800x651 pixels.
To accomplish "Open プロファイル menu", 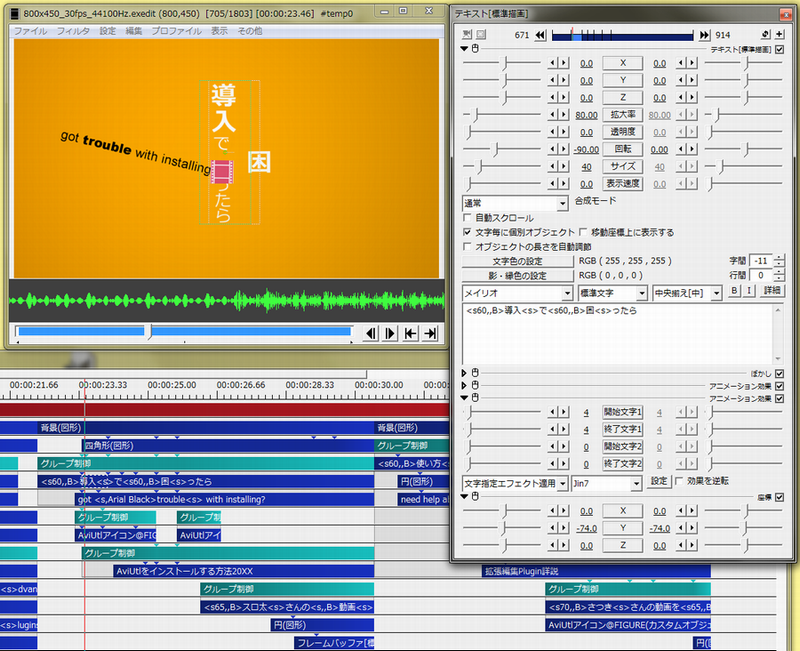I will pyautogui.click(x=177, y=31).
